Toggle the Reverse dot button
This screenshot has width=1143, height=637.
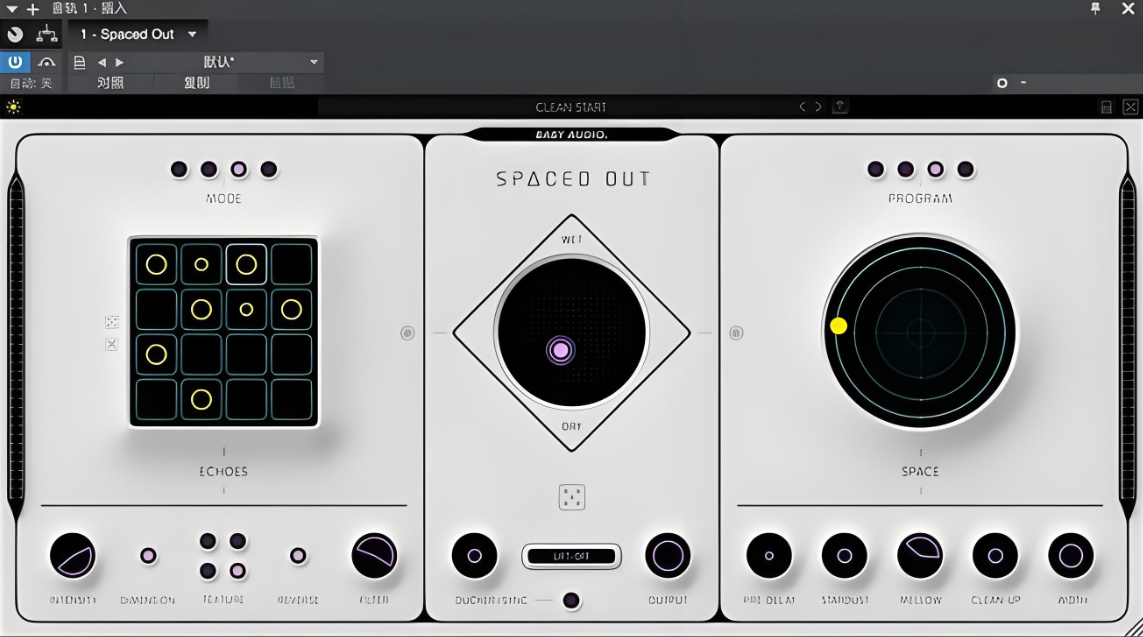(x=297, y=556)
